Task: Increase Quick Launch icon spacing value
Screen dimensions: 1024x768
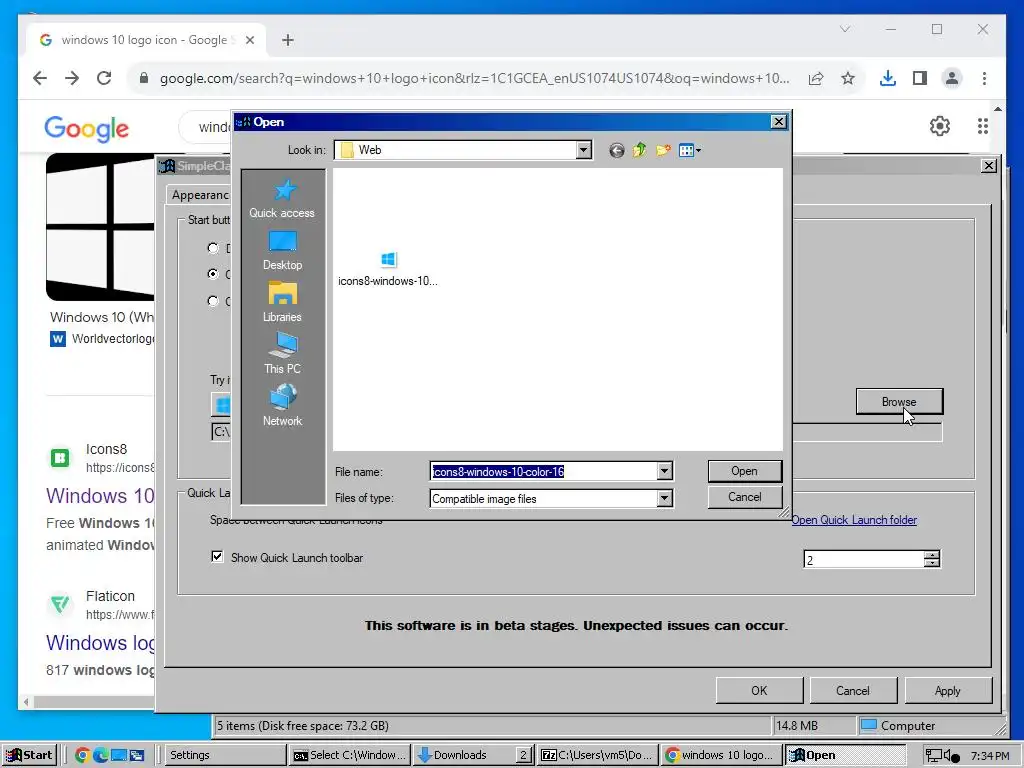Action: [x=932, y=555]
